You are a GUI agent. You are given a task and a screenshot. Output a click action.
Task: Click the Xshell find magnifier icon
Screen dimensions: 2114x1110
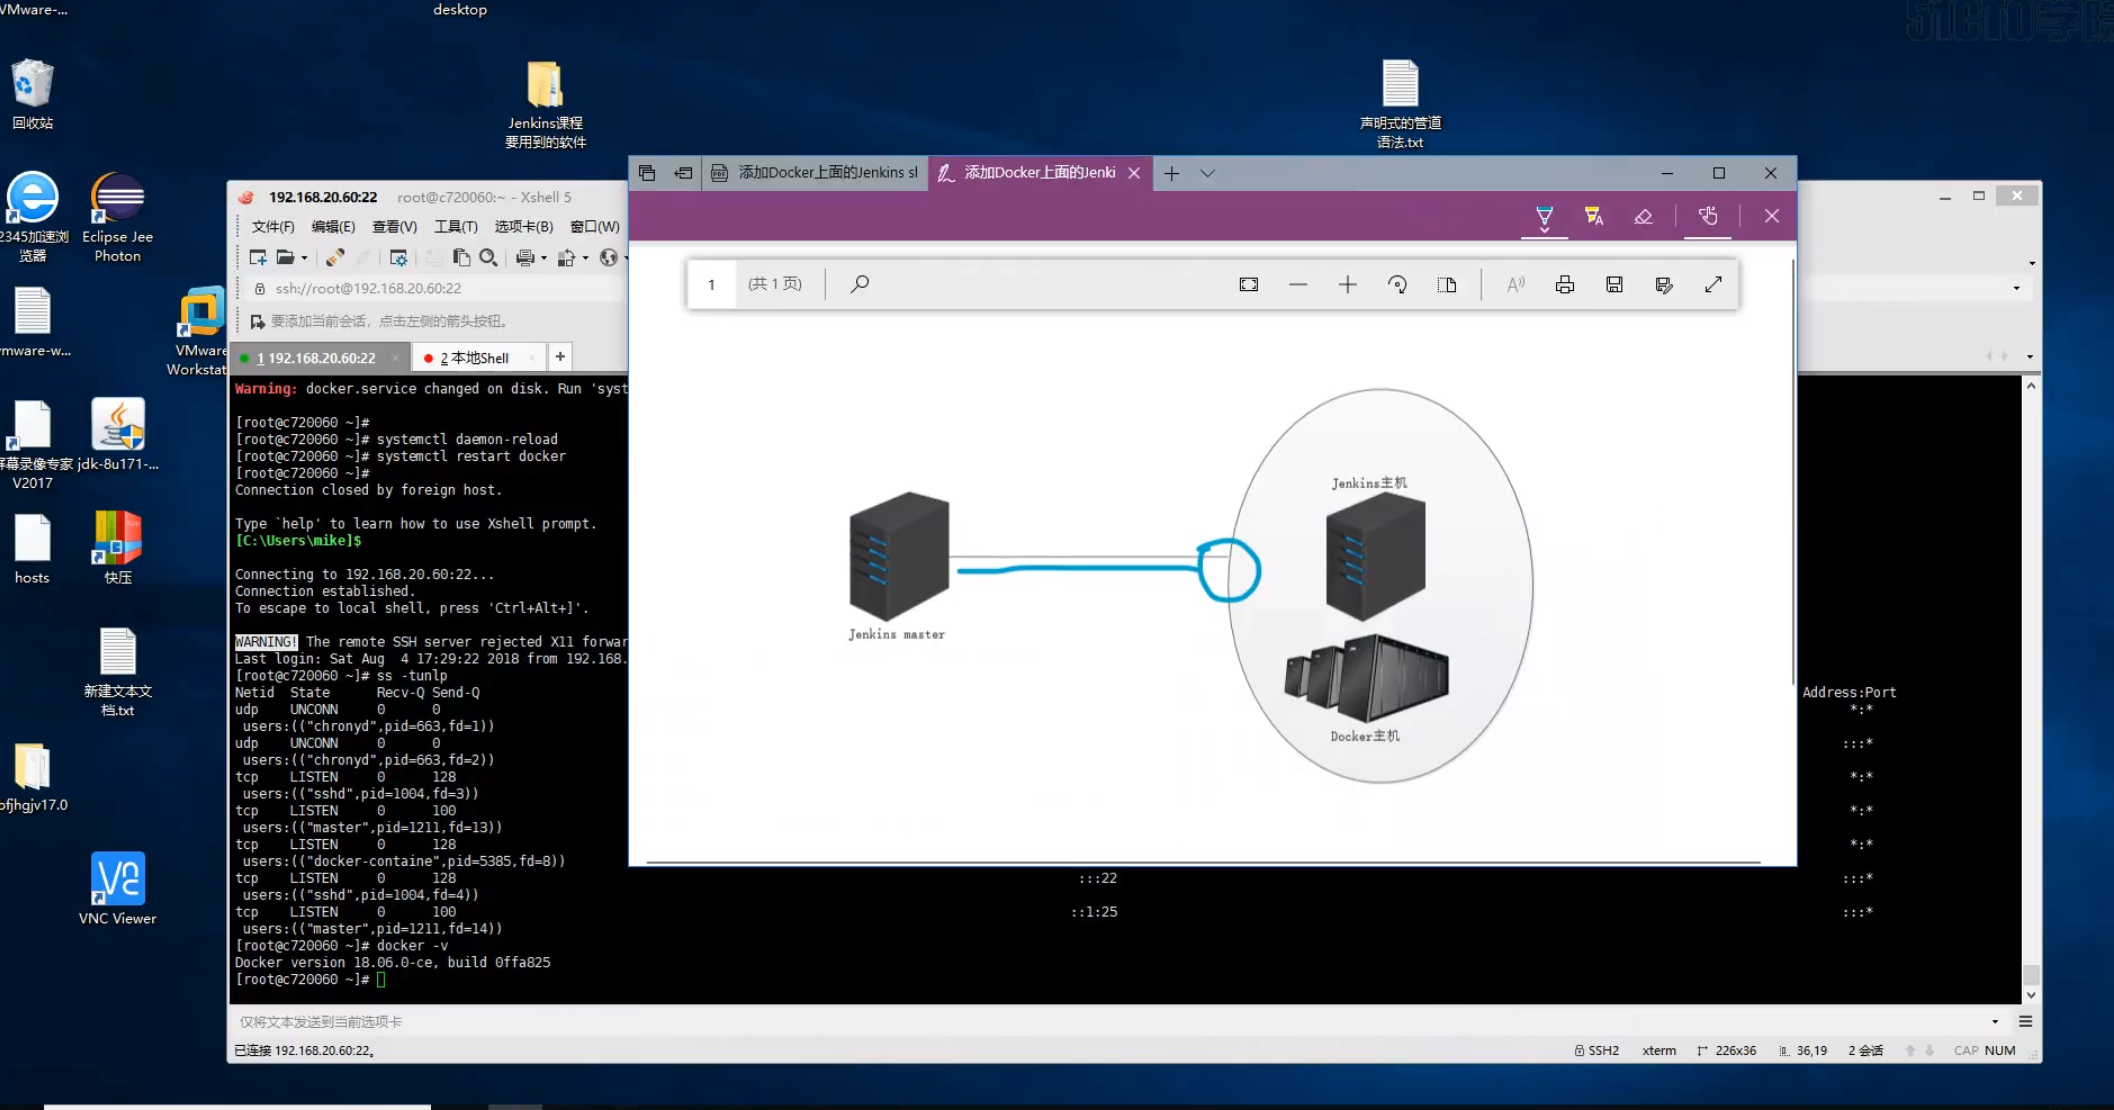(488, 258)
